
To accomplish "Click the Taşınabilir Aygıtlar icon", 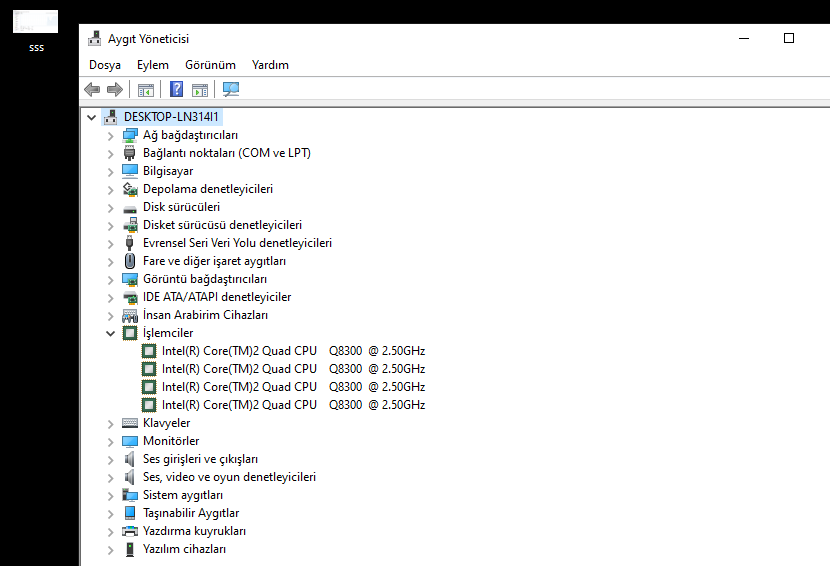I will (130, 513).
